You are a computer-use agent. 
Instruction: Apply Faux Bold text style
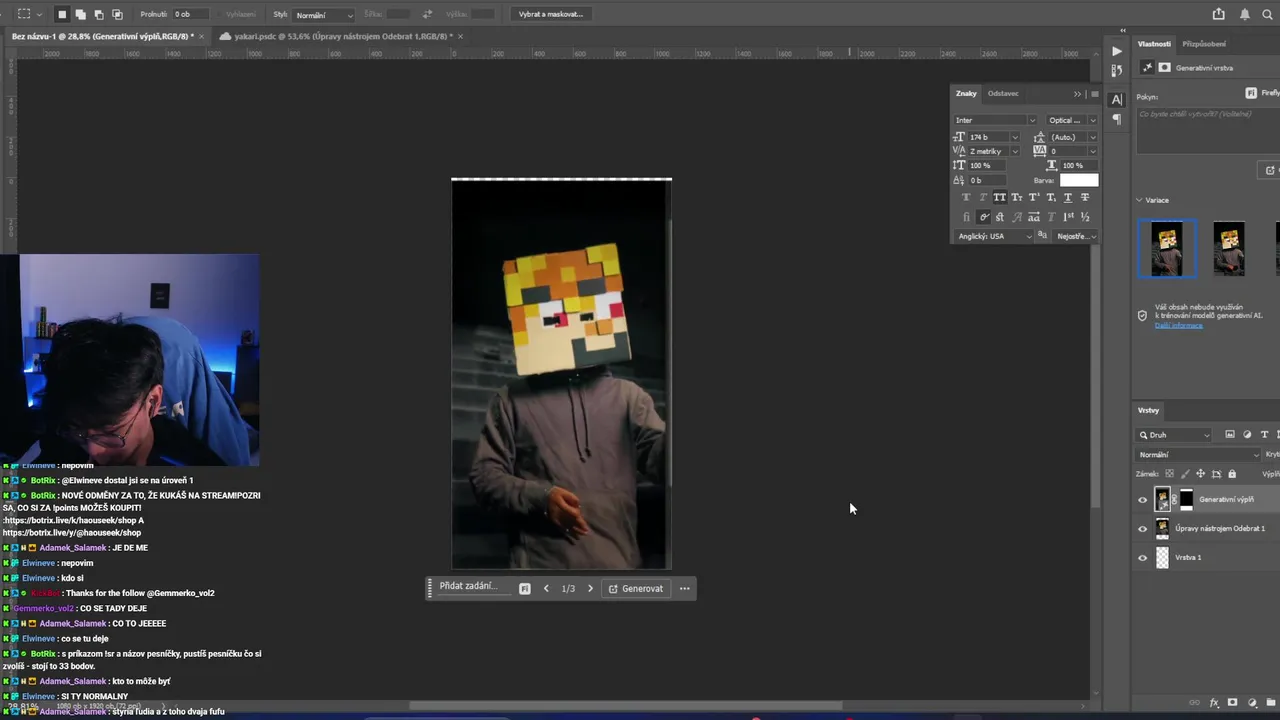click(965, 198)
